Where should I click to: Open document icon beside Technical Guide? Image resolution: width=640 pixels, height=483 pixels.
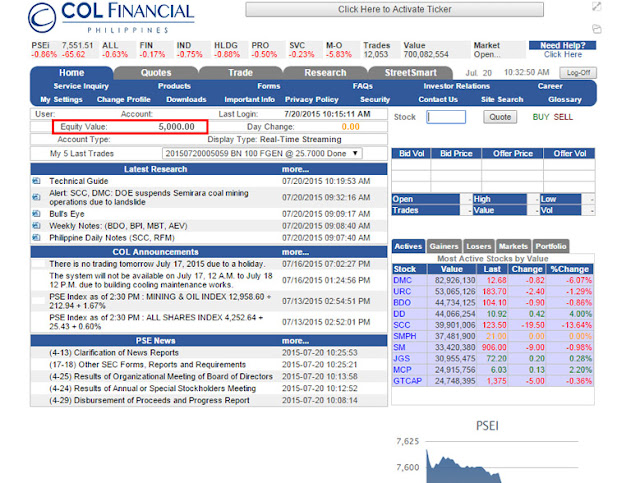tap(36, 181)
